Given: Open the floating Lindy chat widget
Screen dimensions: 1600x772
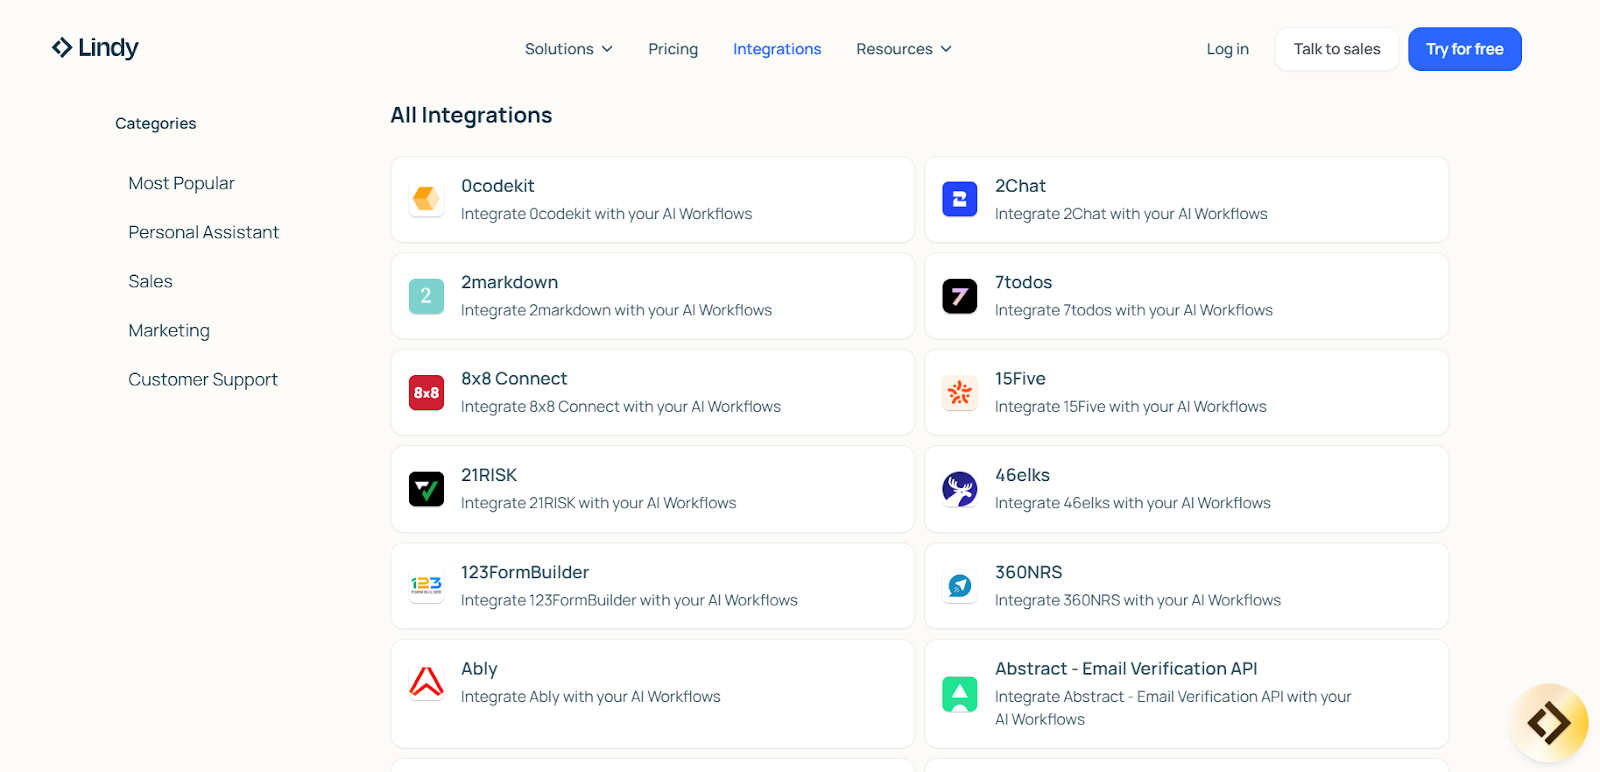Looking at the screenshot, I should [x=1549, y=722].
